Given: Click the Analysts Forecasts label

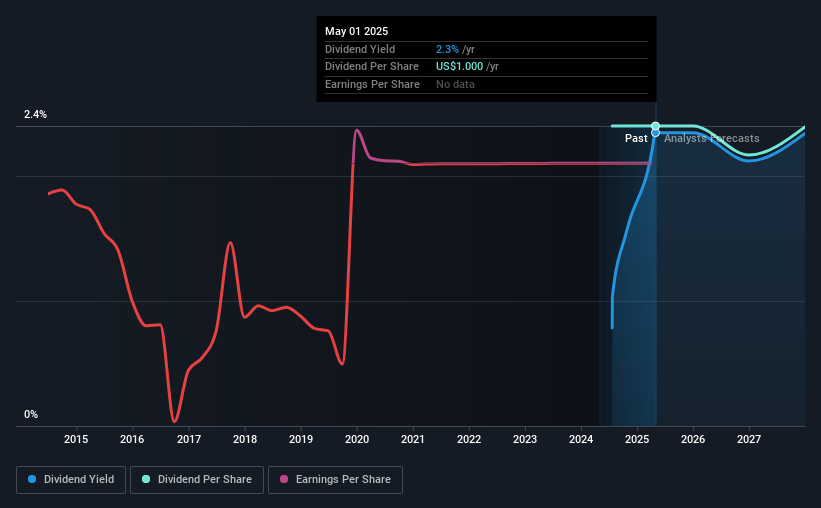Looking at the screenshot, I should click(x=712, y=138).
